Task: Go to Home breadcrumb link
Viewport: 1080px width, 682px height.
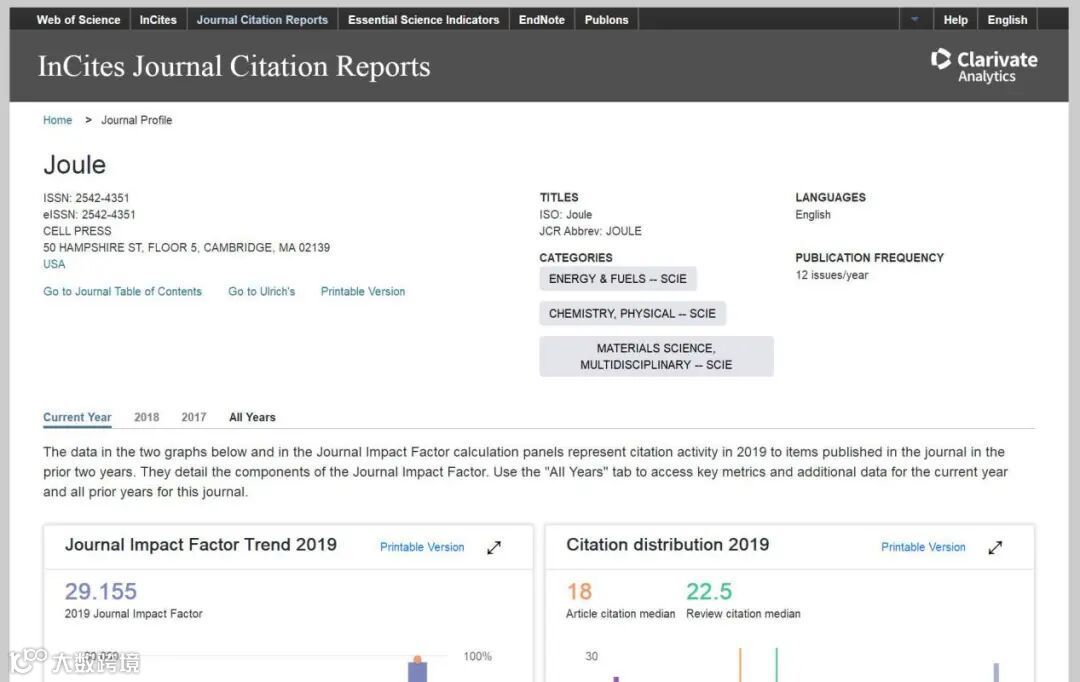Action: pyautogui.click(x=57, y=120)
